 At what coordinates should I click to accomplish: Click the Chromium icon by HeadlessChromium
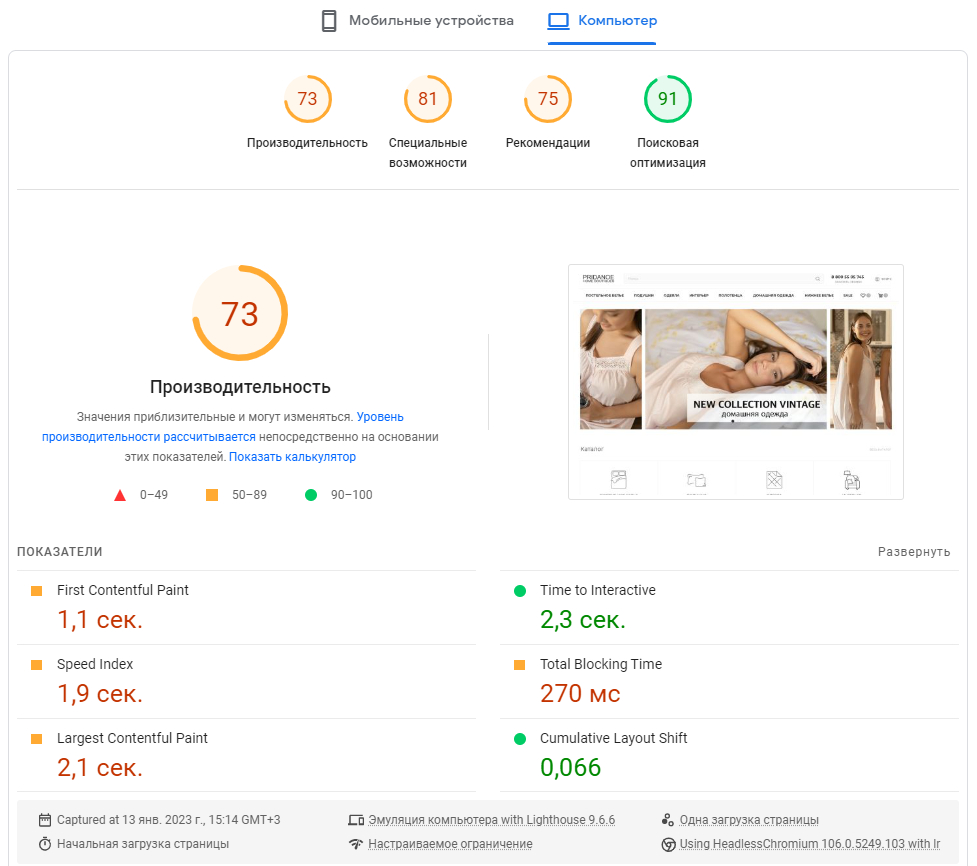click(668, 844)
